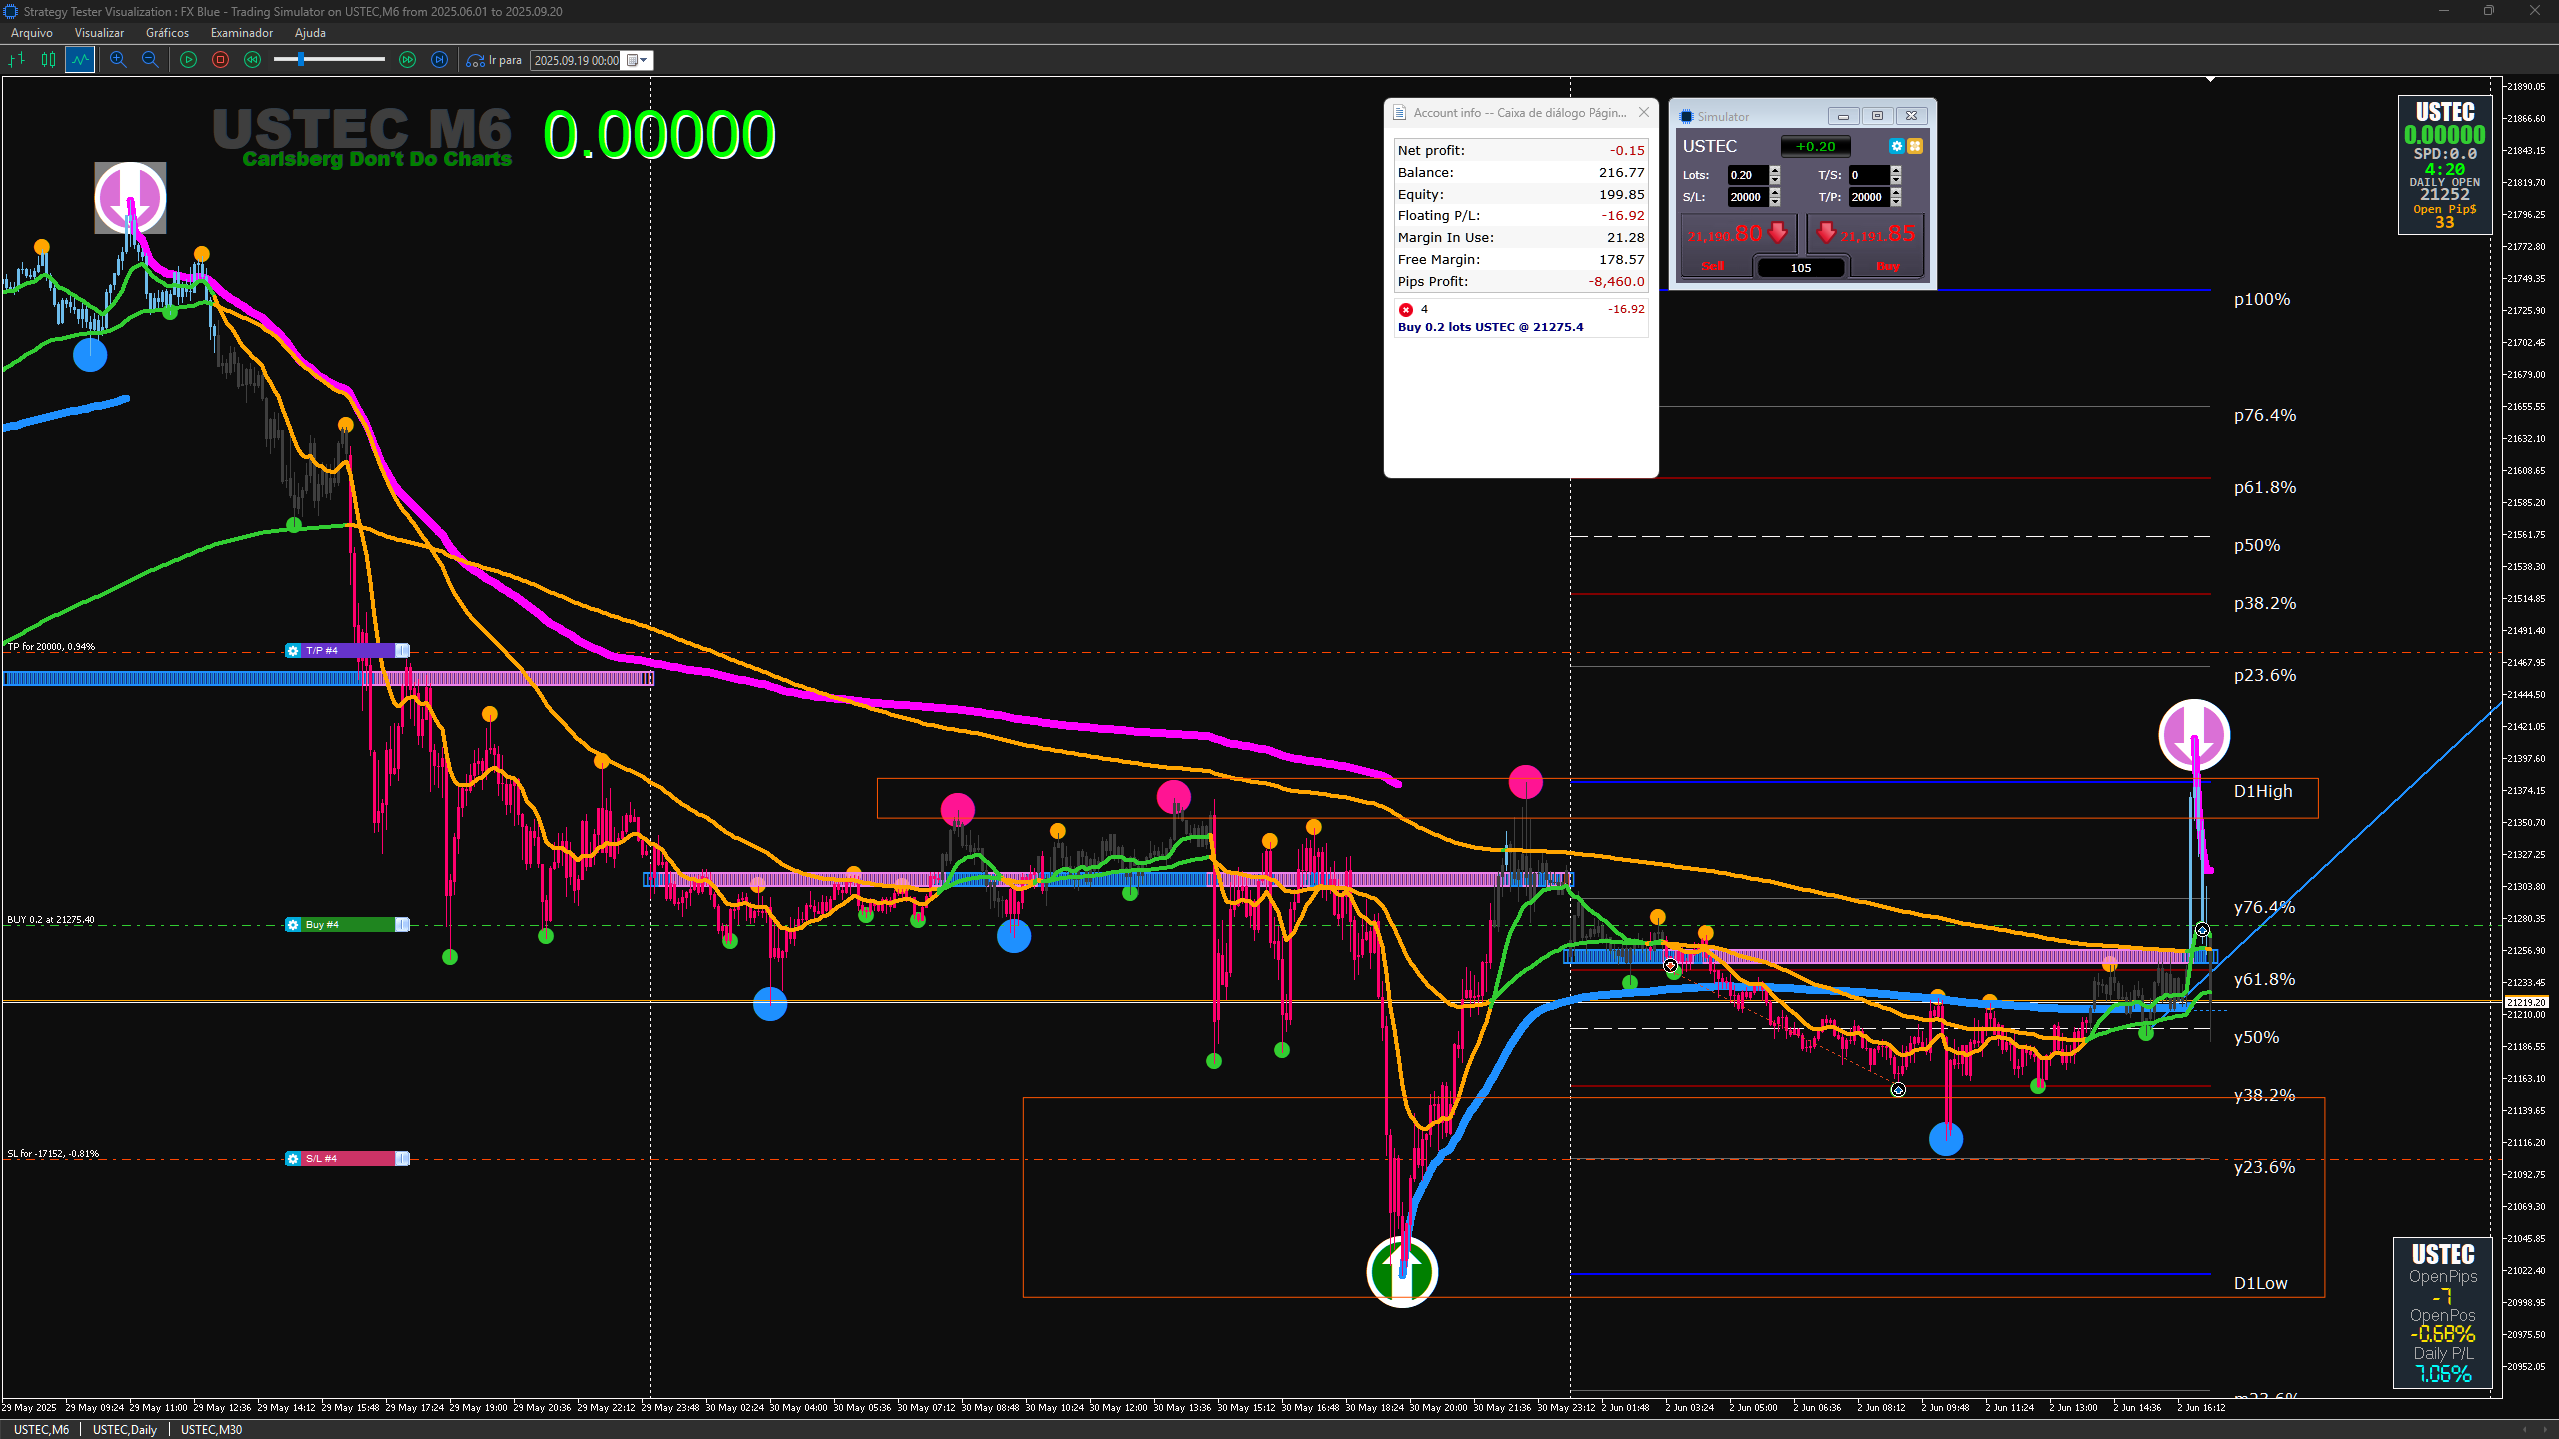2559x1439 pixels.
Task: Zoom in on the chart
Action: pyautogui.click(x=118, y=60)
